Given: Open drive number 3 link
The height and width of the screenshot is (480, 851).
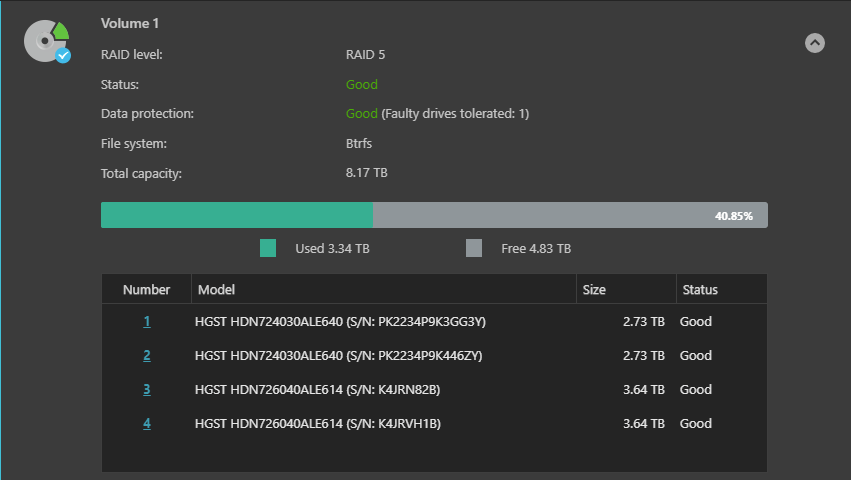Looking at the screenshot, I should 147,389.
